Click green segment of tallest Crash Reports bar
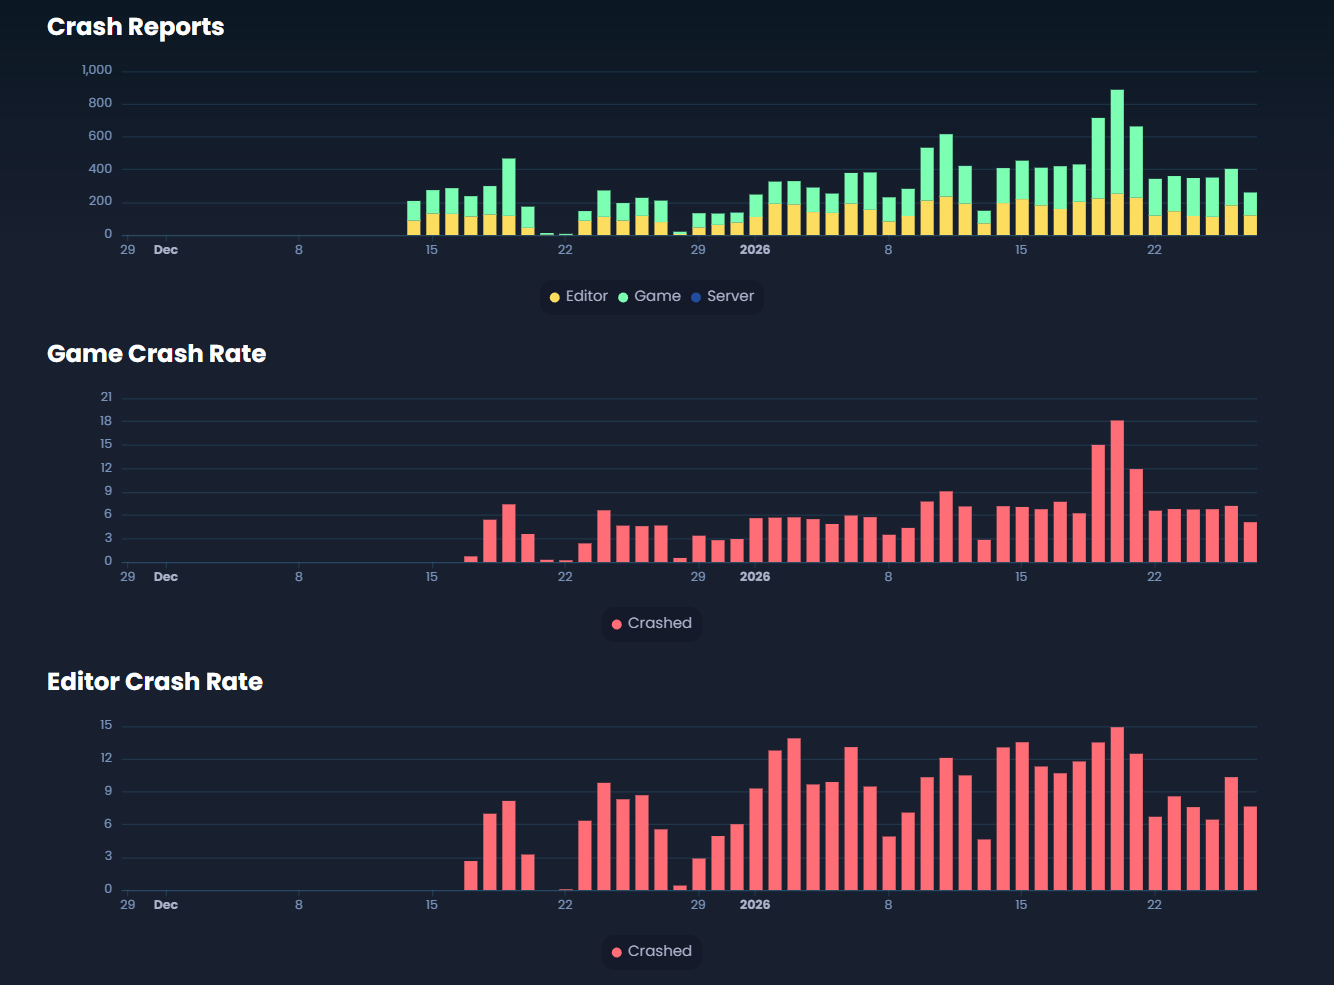Screen dimensions: 1334x985 tap(1117, 141)
